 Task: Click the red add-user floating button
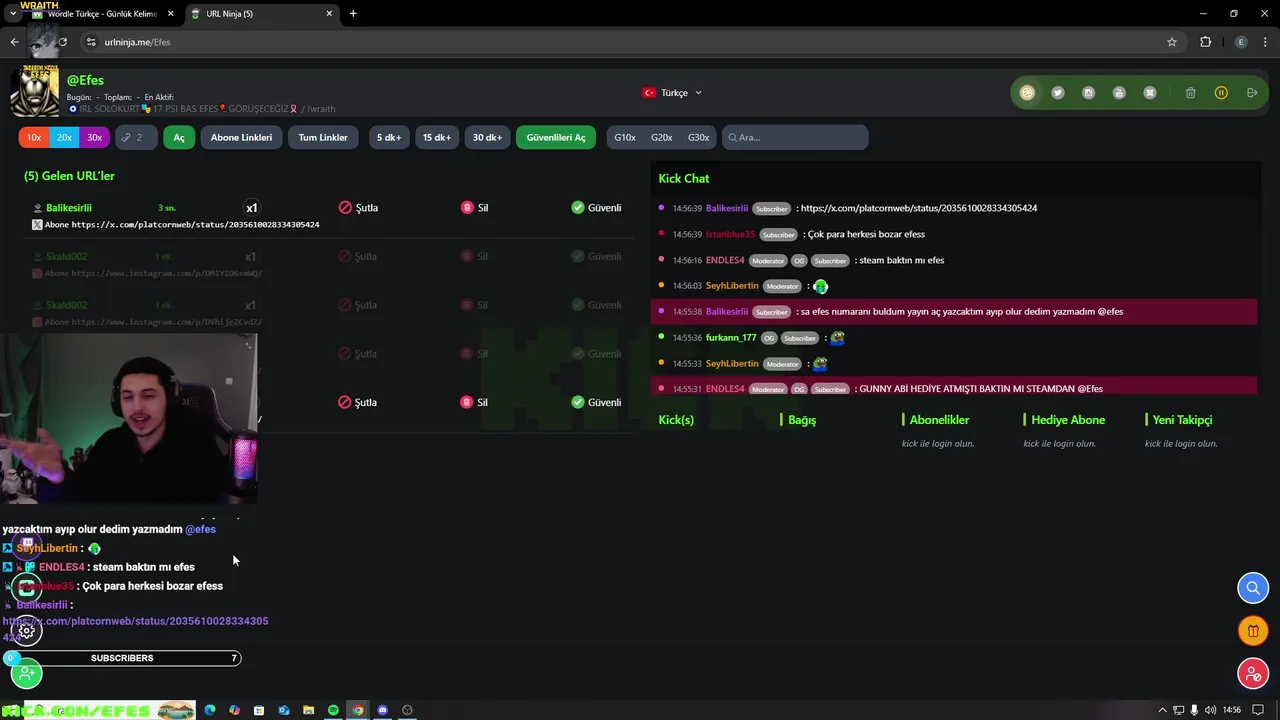(1253, 674)
